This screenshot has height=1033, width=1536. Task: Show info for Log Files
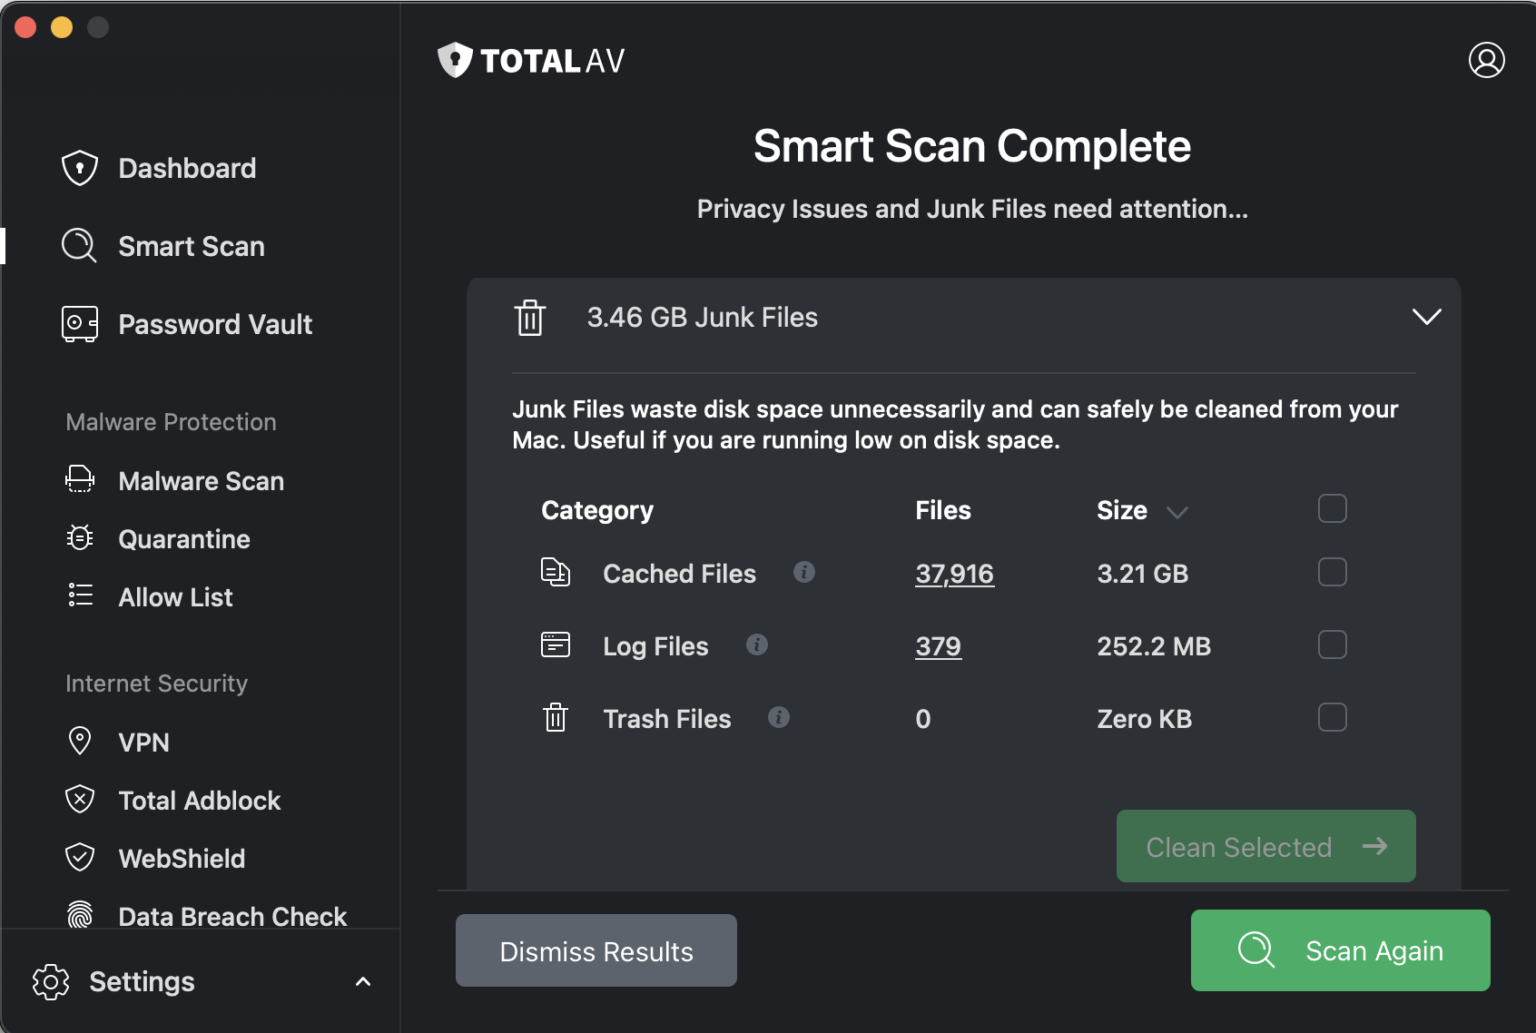click(757, 645)
